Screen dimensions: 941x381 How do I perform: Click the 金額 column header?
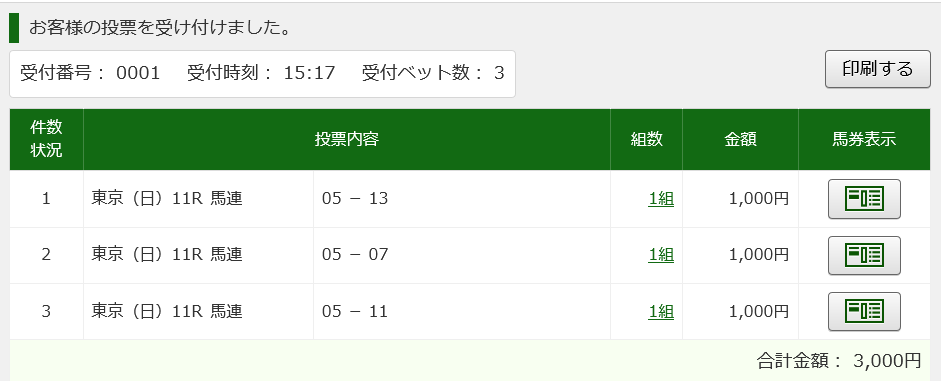(x=740, y=139)
